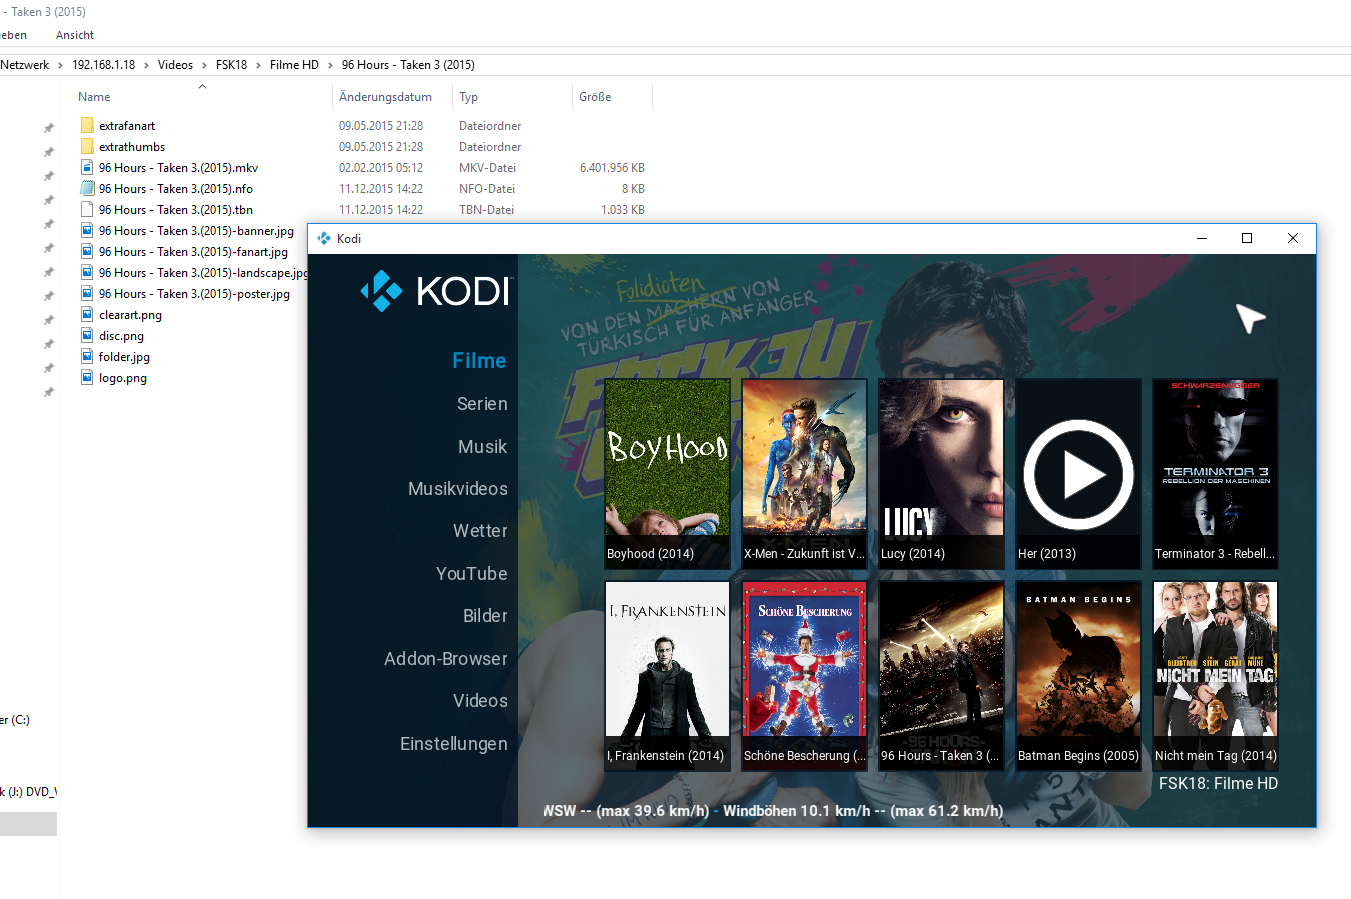Expand the chevron after FSK18 breadcrumb
Image resolution: width=1351 pixels, height=899 pixels.
[x=258, y=65]
